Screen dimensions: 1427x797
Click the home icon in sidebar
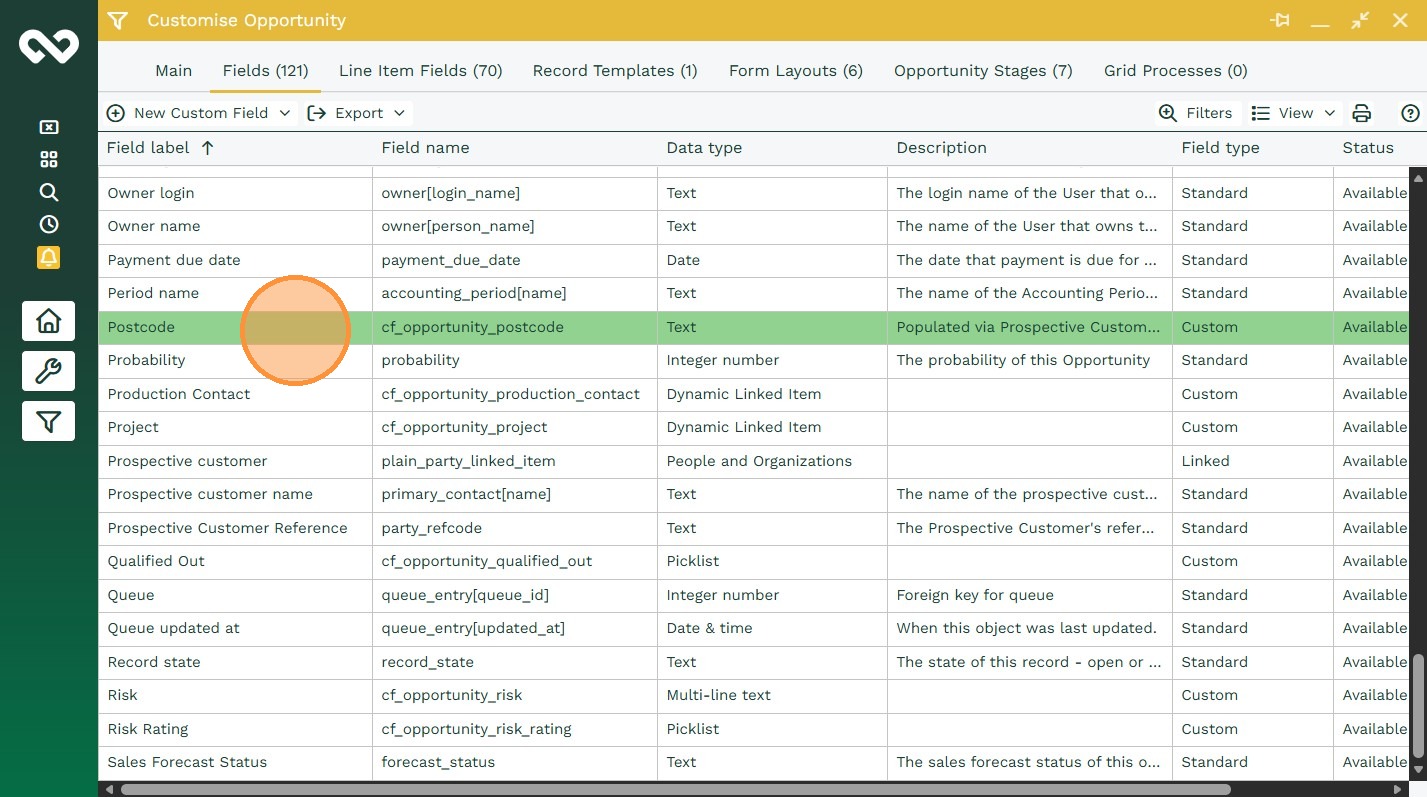point(48,321)
